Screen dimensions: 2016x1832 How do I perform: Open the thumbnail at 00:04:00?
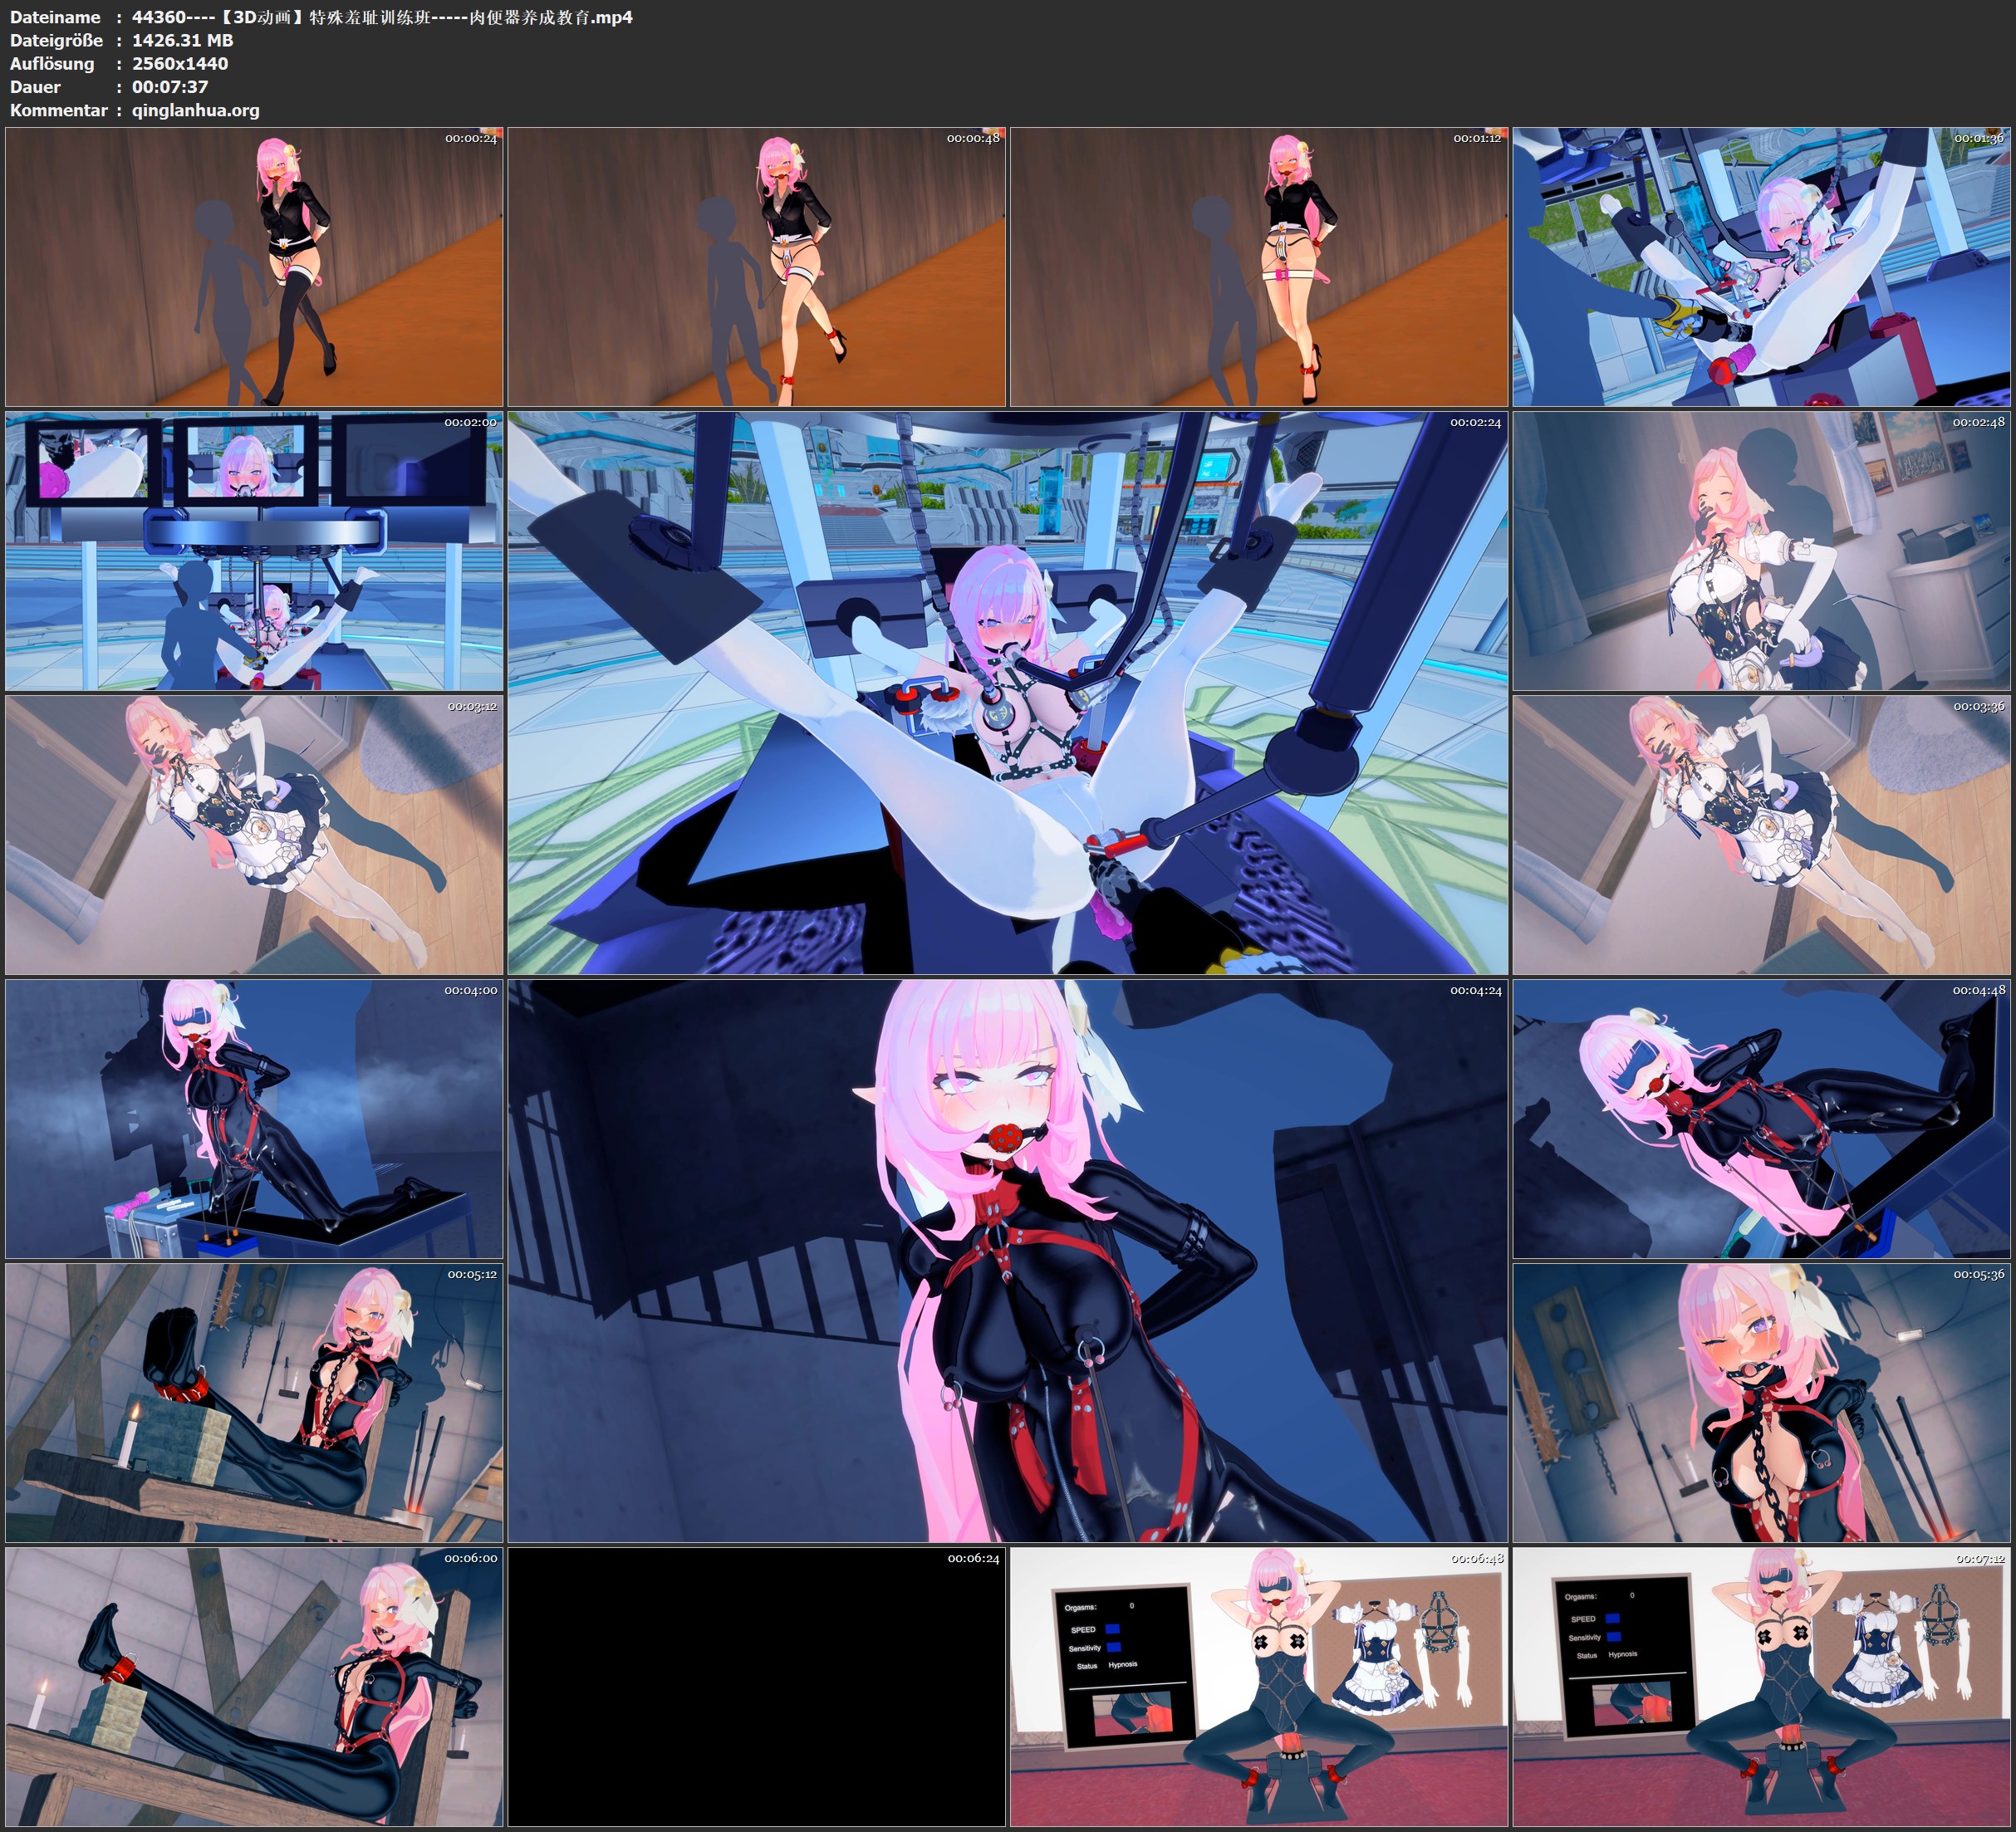(254, 1119)
